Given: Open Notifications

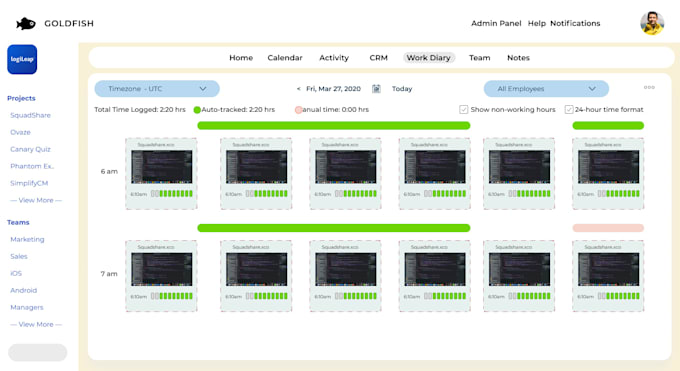Looking at the screenshot, I should coord(575,23).
